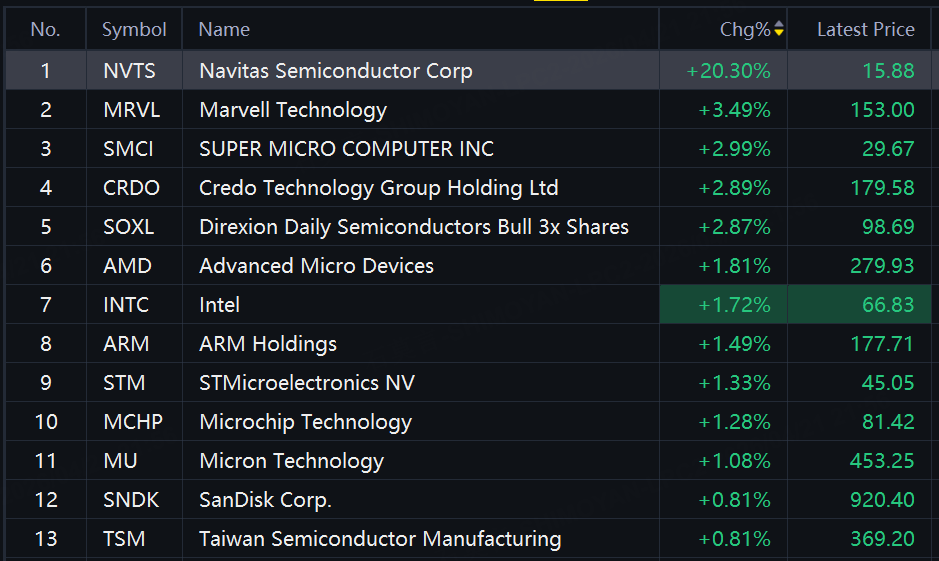Viewport: 939px width, 561px height.
Task: Open Taiwan Semiconductor Manufacturing row
Action: (379, 539)
